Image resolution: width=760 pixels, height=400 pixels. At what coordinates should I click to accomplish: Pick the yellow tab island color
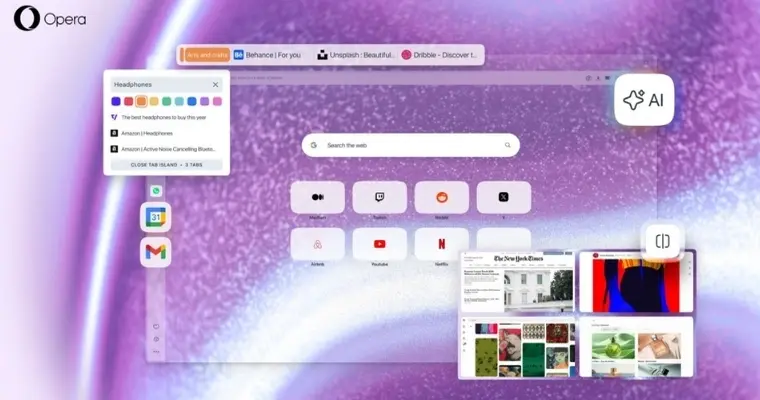click(x=154, y=101)
